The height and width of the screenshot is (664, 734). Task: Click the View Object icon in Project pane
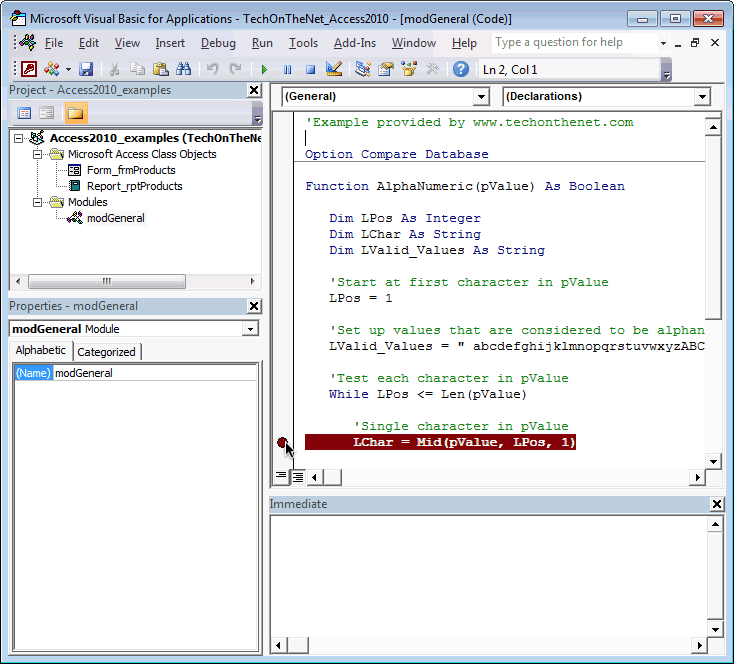pos(46,113)
